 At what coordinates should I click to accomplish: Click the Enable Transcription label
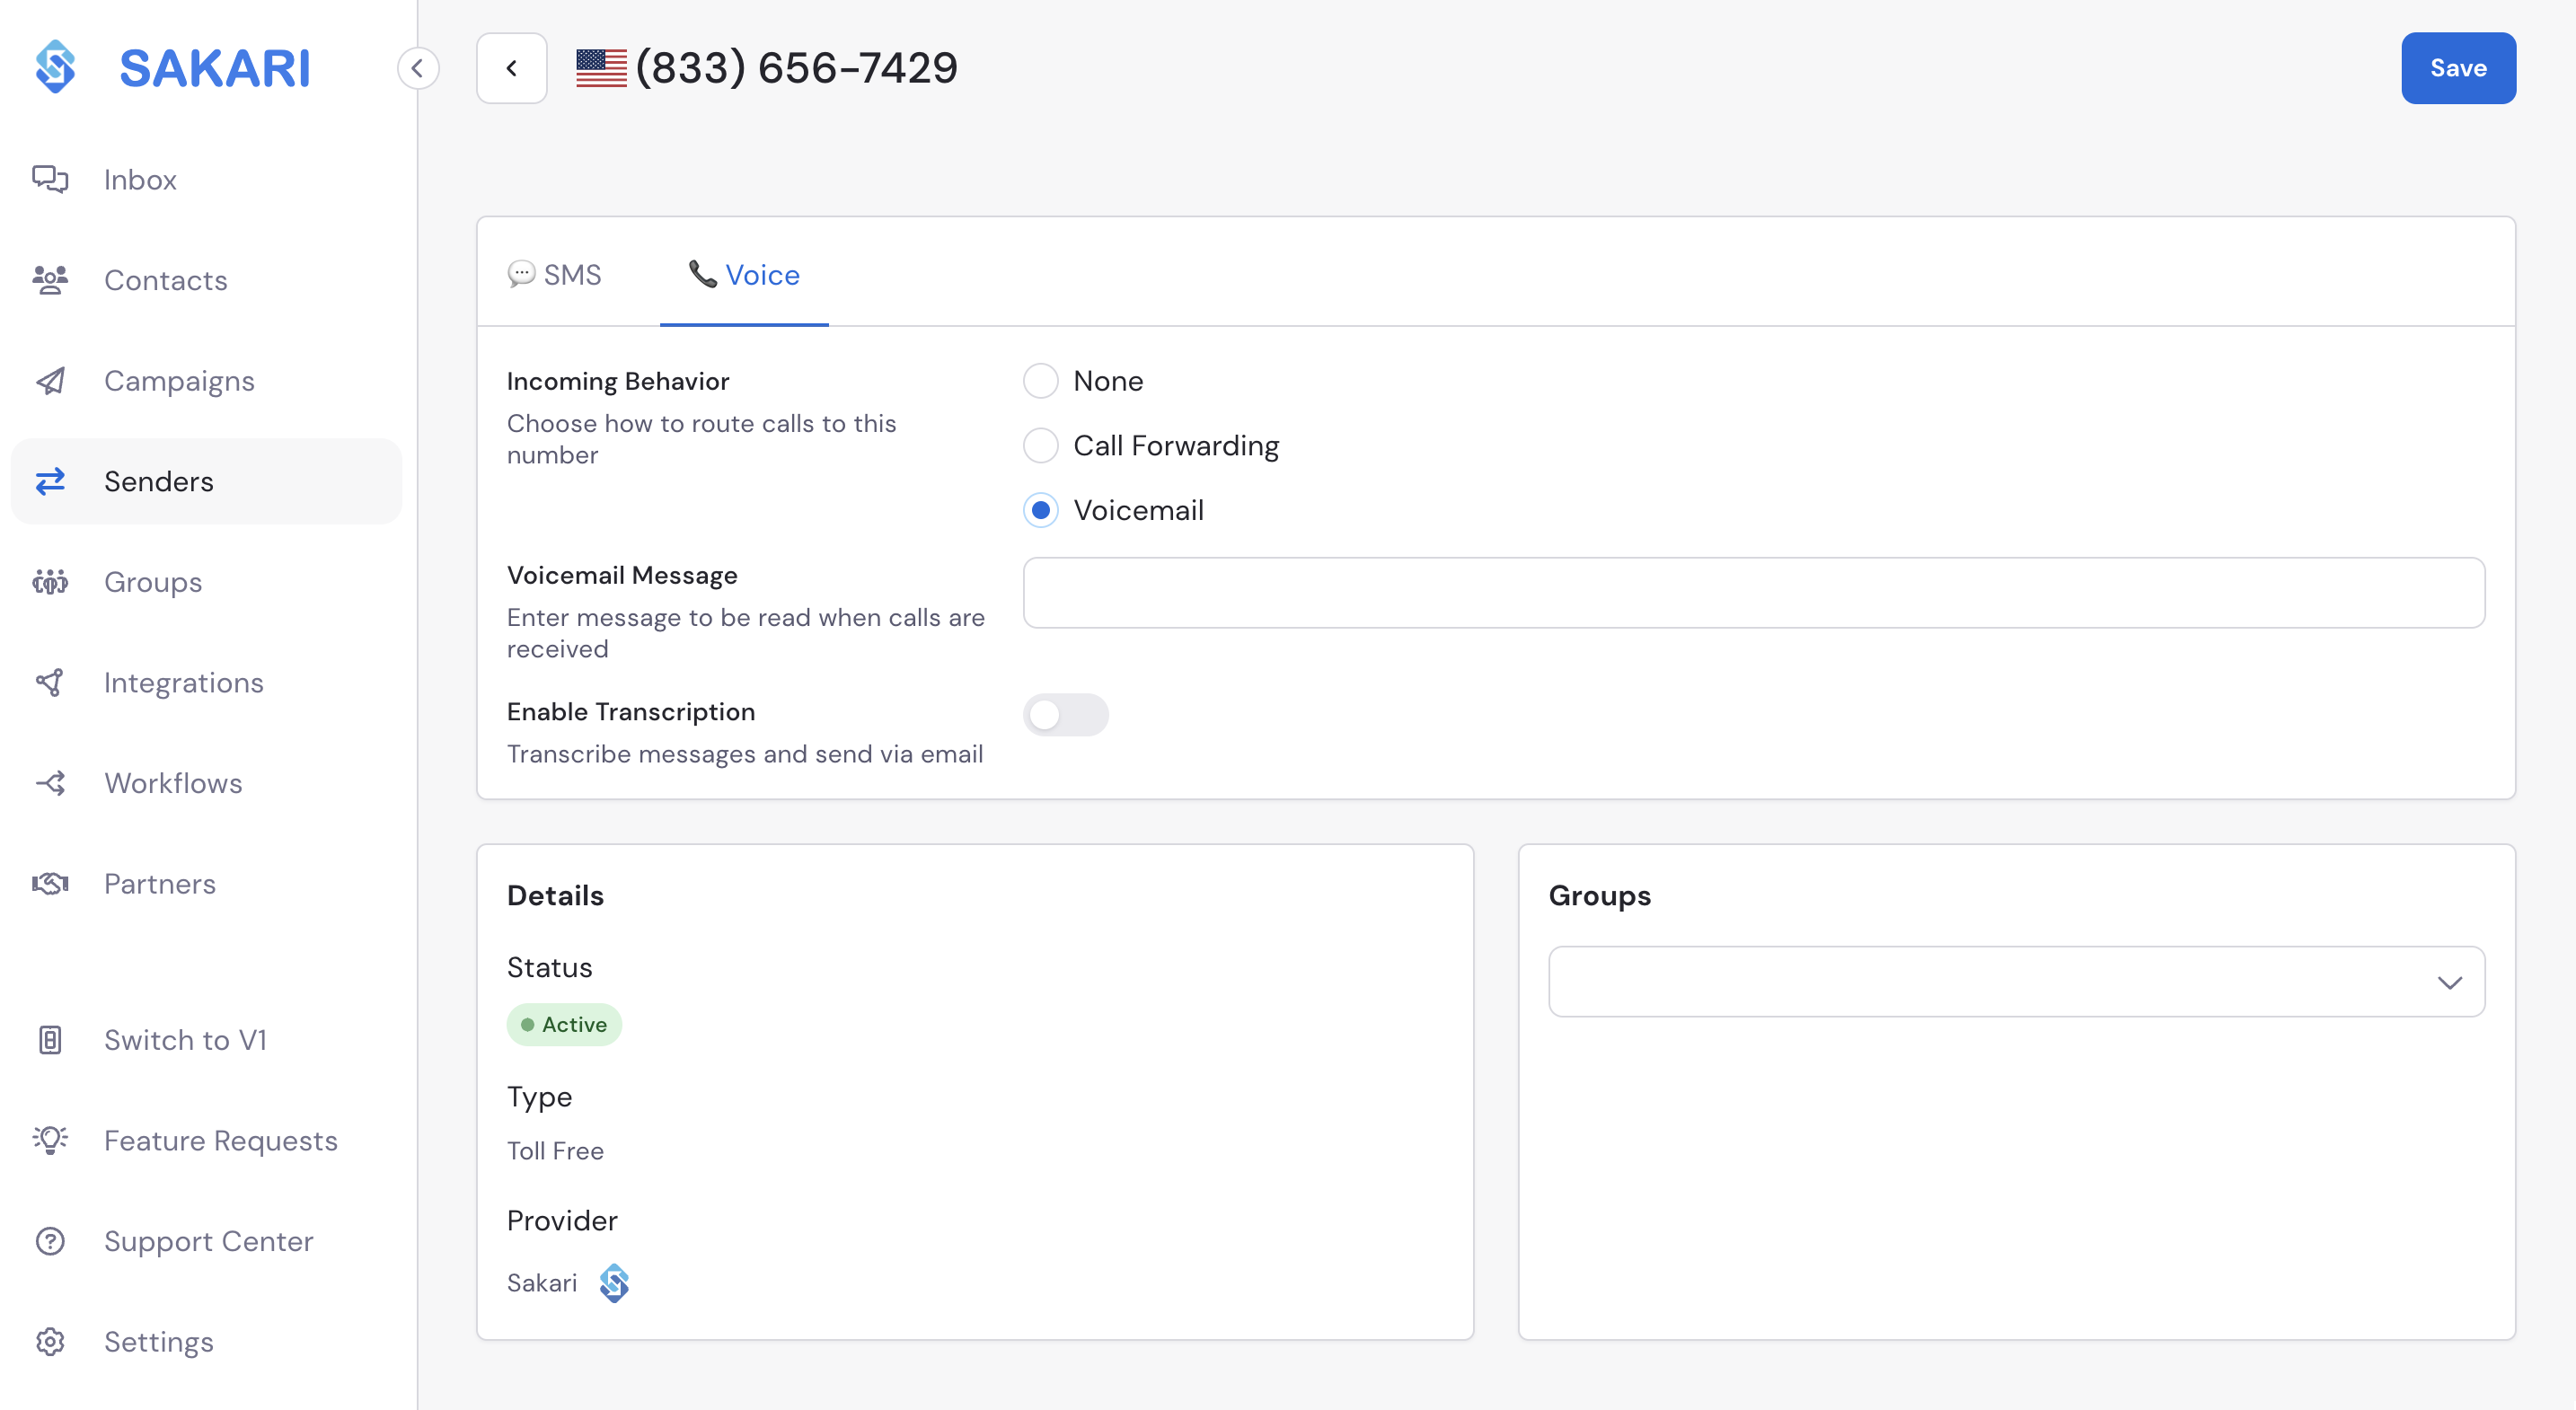click(631, 712)
